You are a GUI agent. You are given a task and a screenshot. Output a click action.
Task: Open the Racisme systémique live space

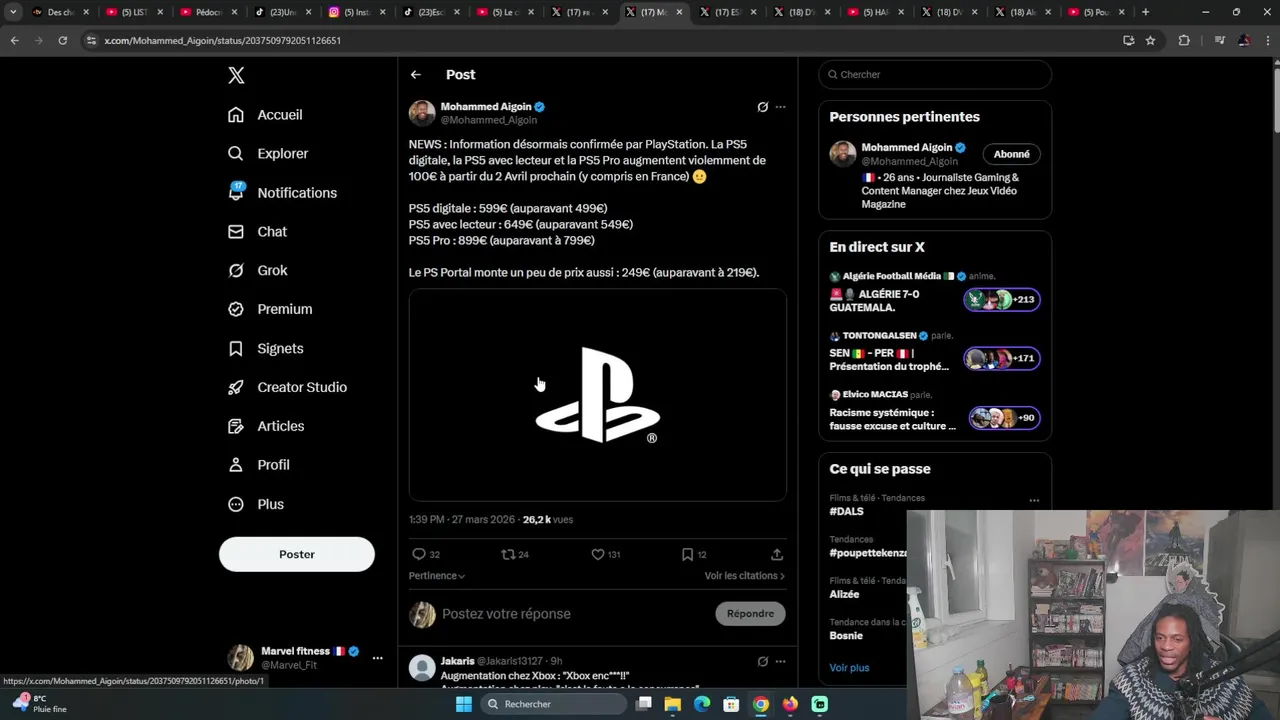point(934,410)
